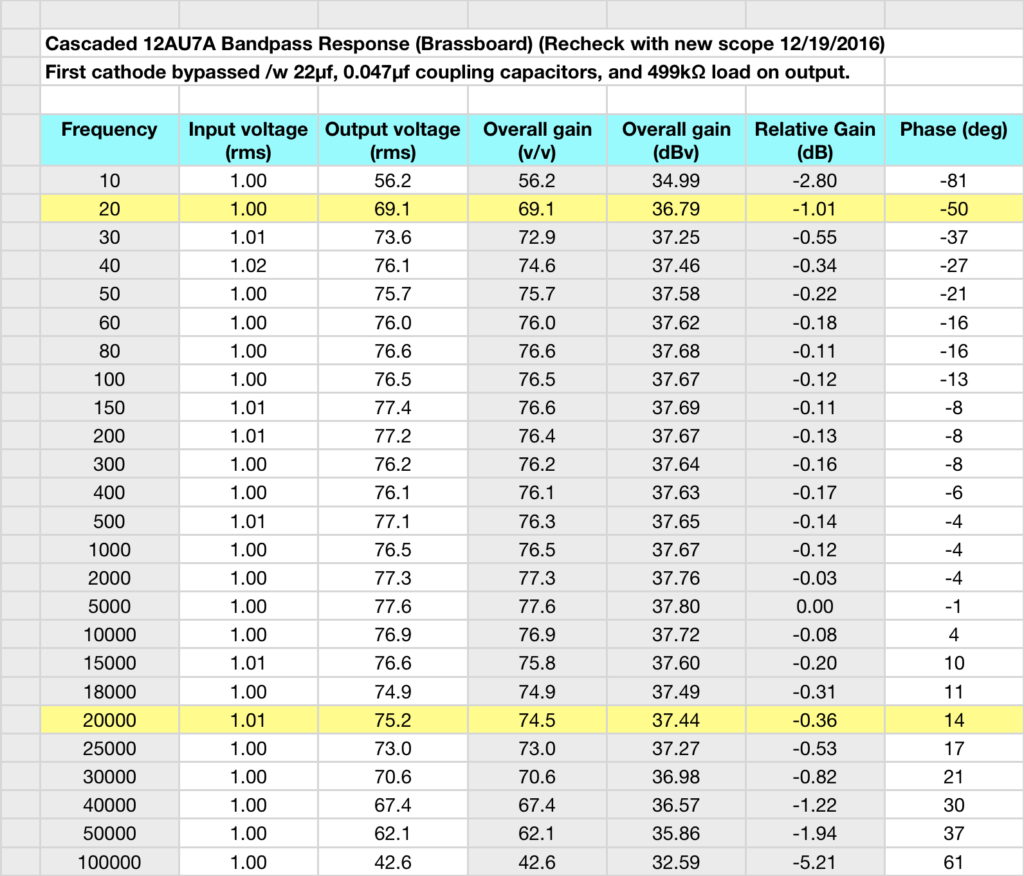Screen dimensions: 1024x876
Task: Click the 'First cathode bypassed' description cell
Action: (462, 72)
